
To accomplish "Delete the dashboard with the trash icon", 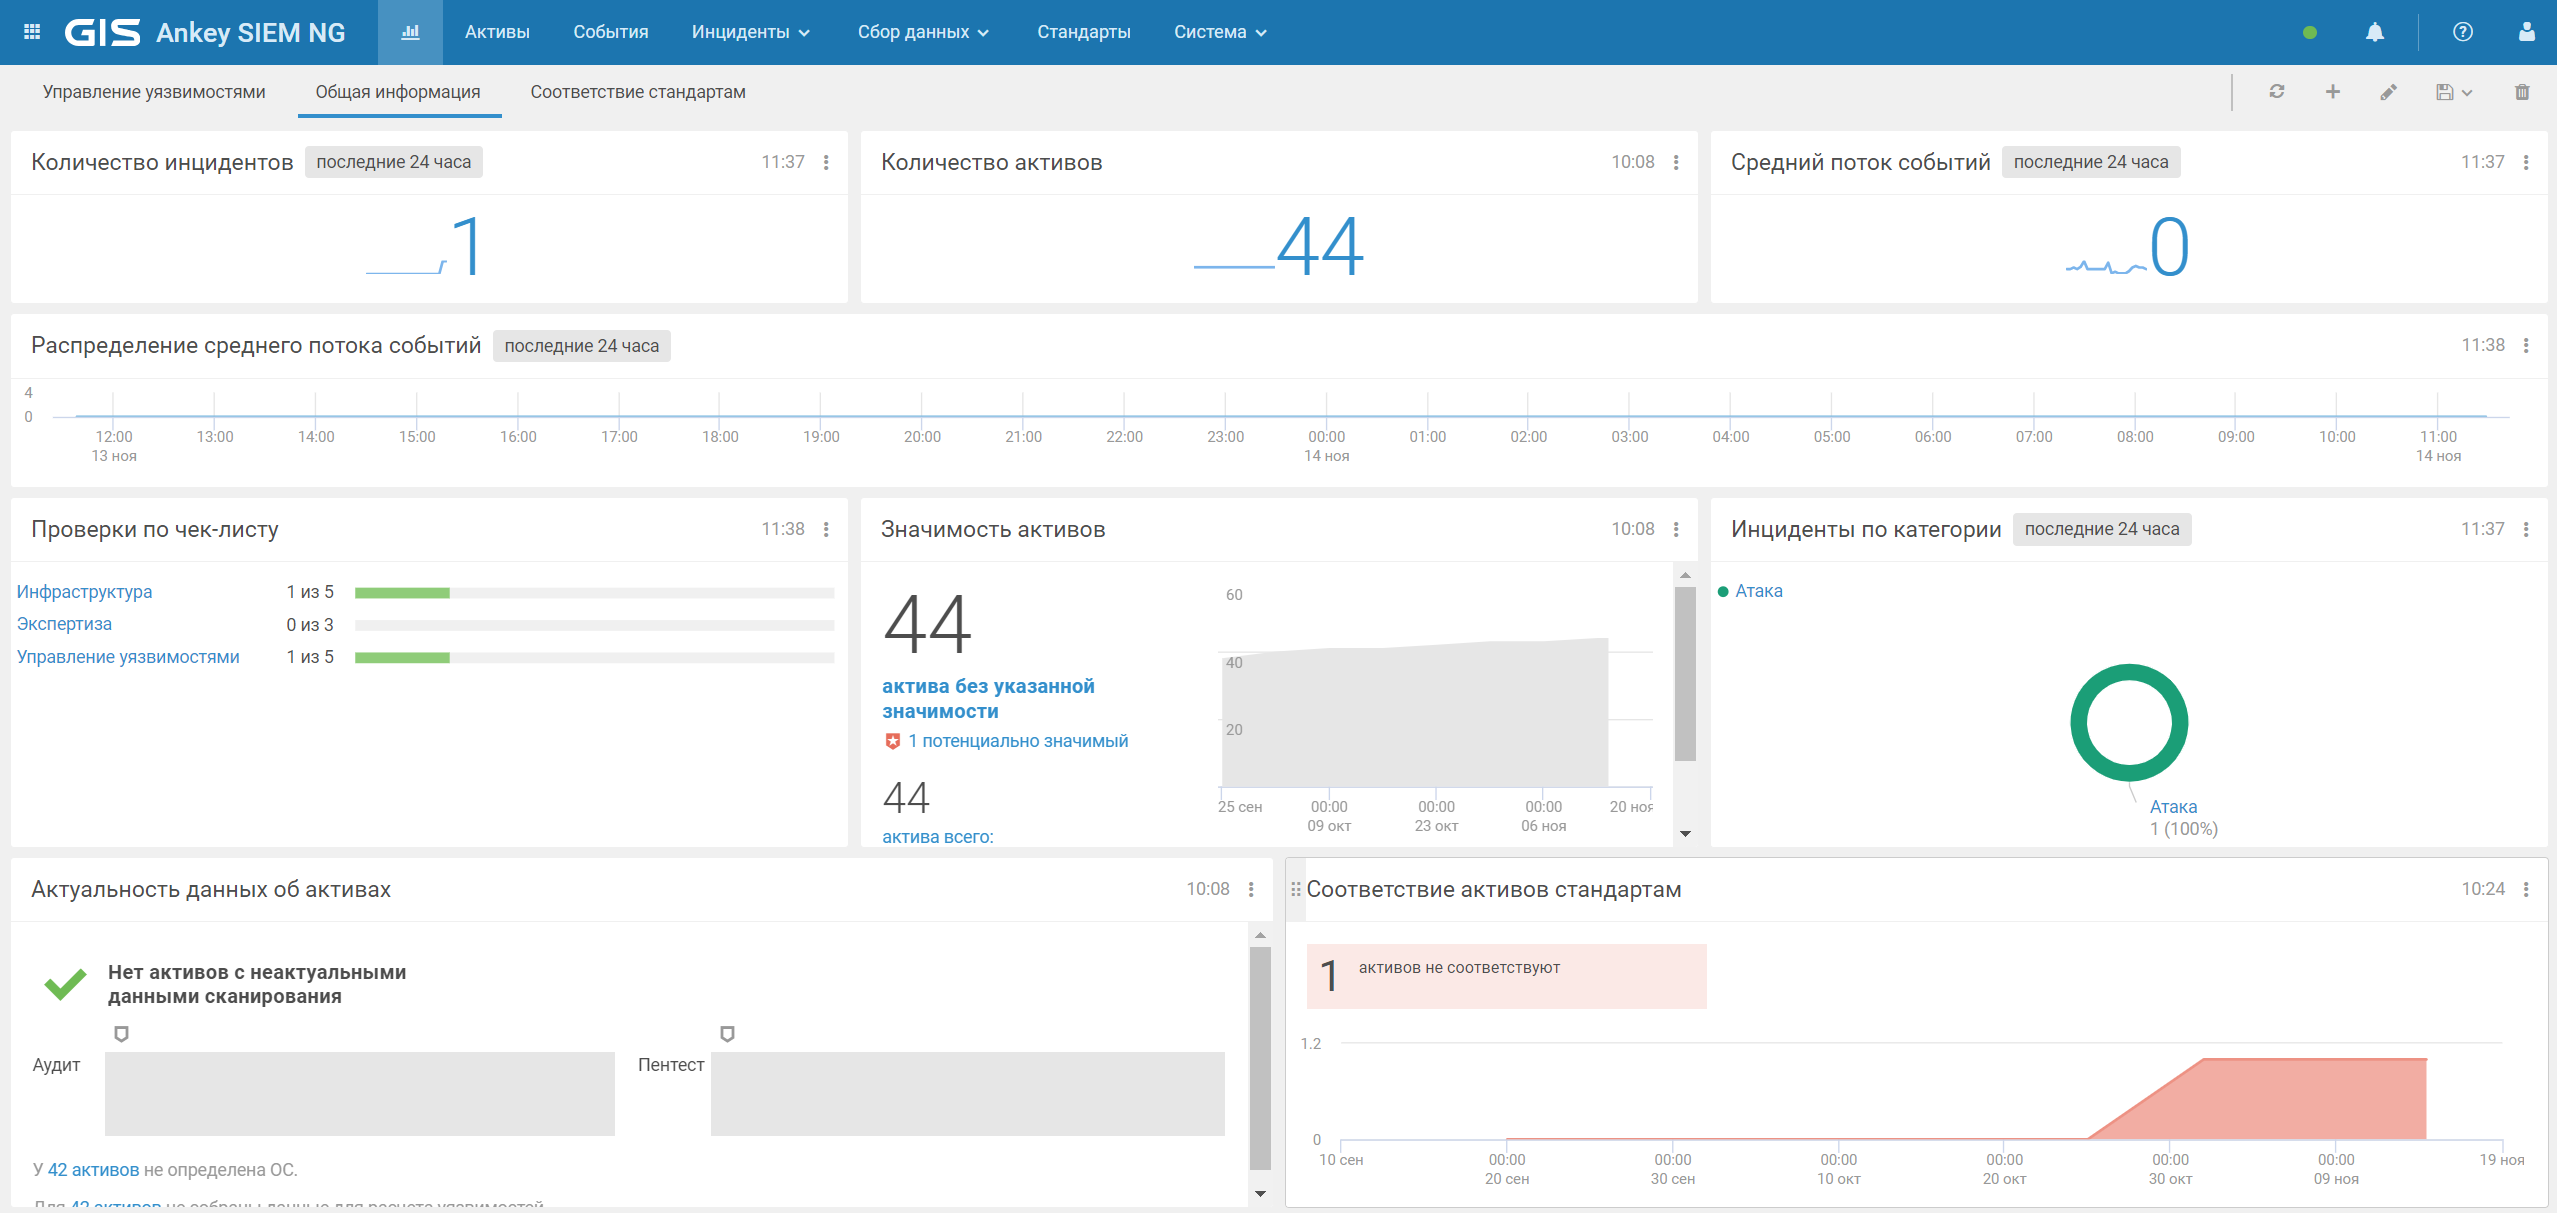I will (x=2522, y=92).
